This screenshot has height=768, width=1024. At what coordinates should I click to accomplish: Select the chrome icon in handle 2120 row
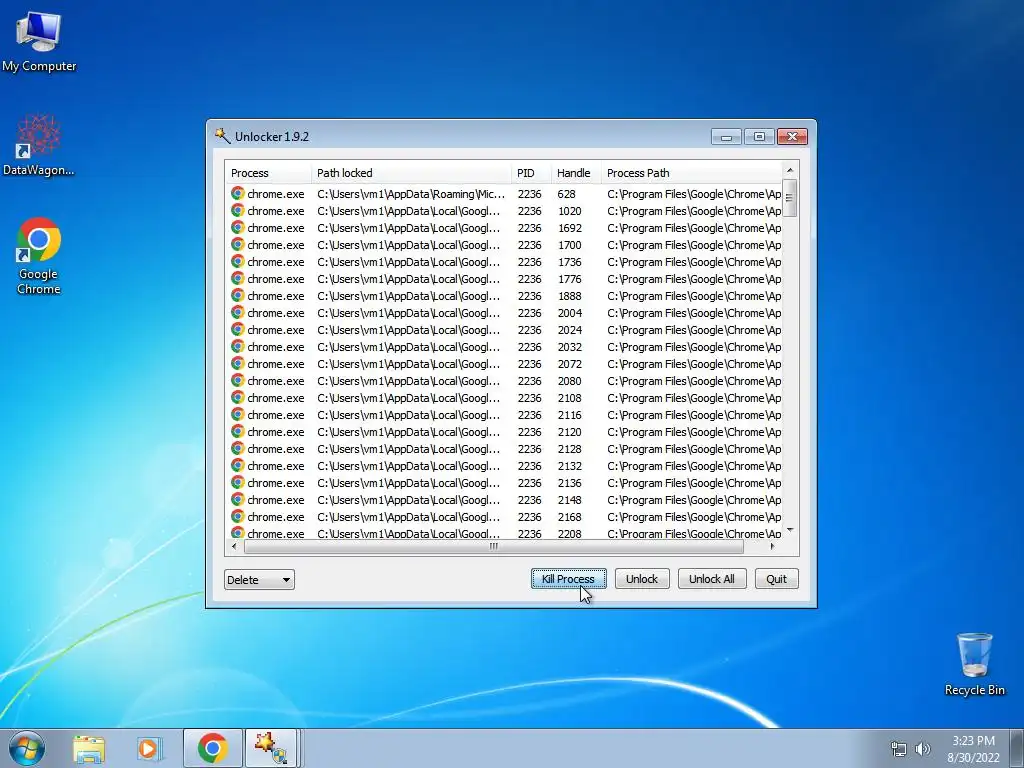pyautogui.click(x=238, y=431)
